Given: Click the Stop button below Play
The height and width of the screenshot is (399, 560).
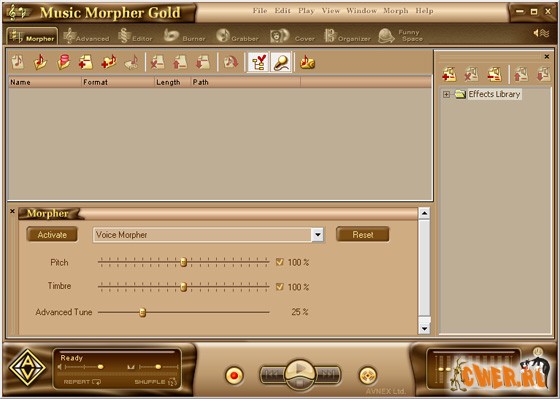Looking at the screenshot, I should click(x=300, y=384).
